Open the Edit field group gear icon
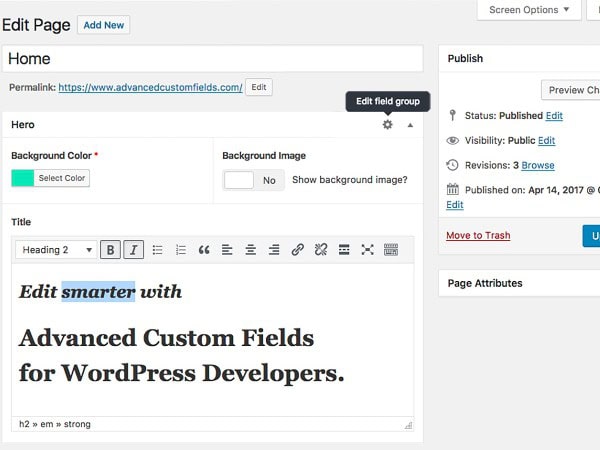The width and height of the screenshot is (600, 450). pyautogui.click(x=388, y=125)
